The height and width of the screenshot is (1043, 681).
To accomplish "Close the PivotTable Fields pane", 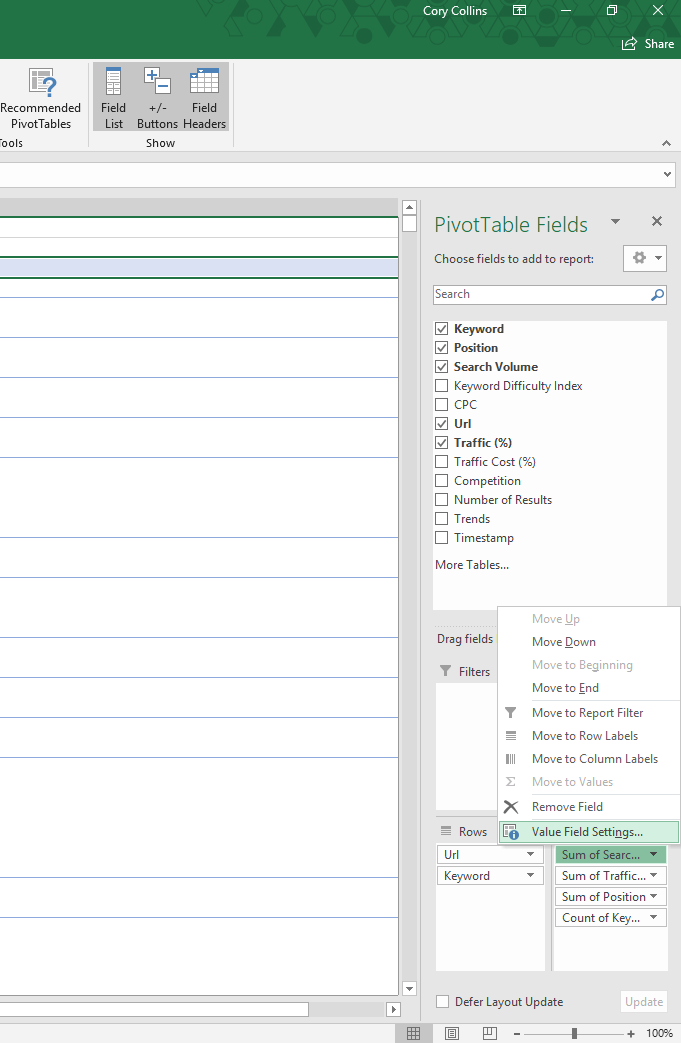I will [657, 222].
